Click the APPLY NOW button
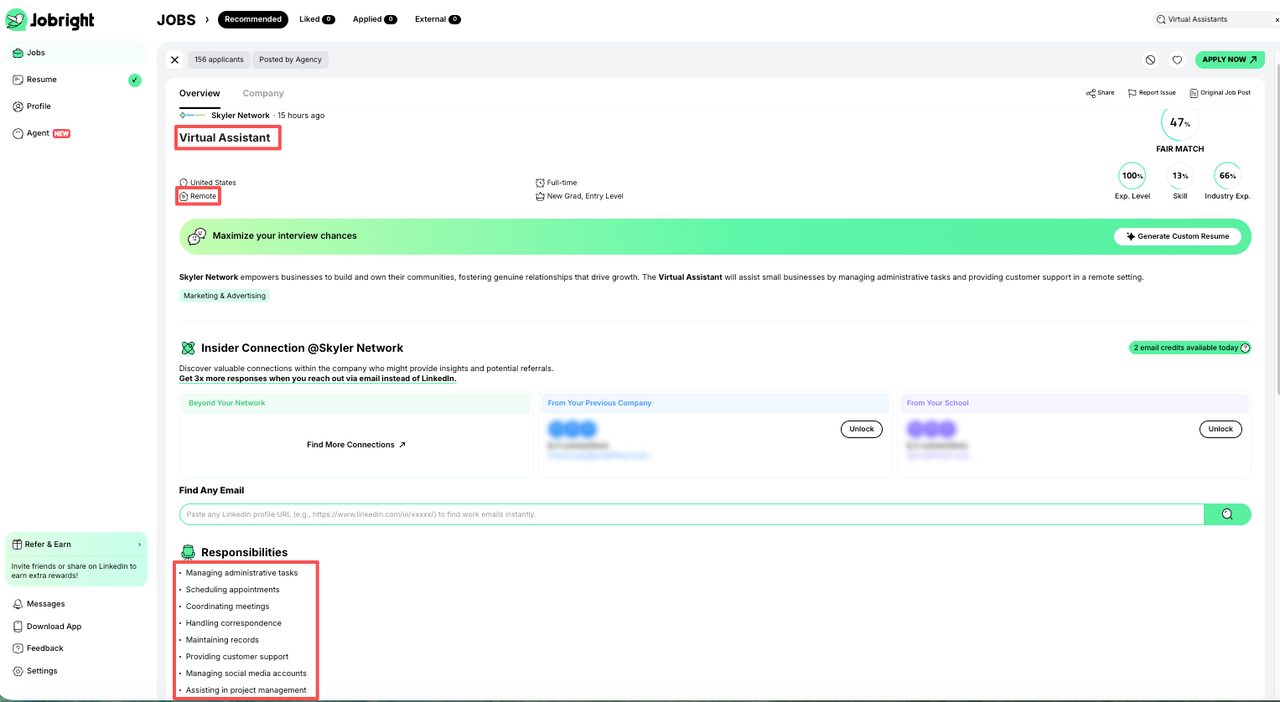Screen dimensions: 1280x702 pyautogui.click(x=1230, y=60)
